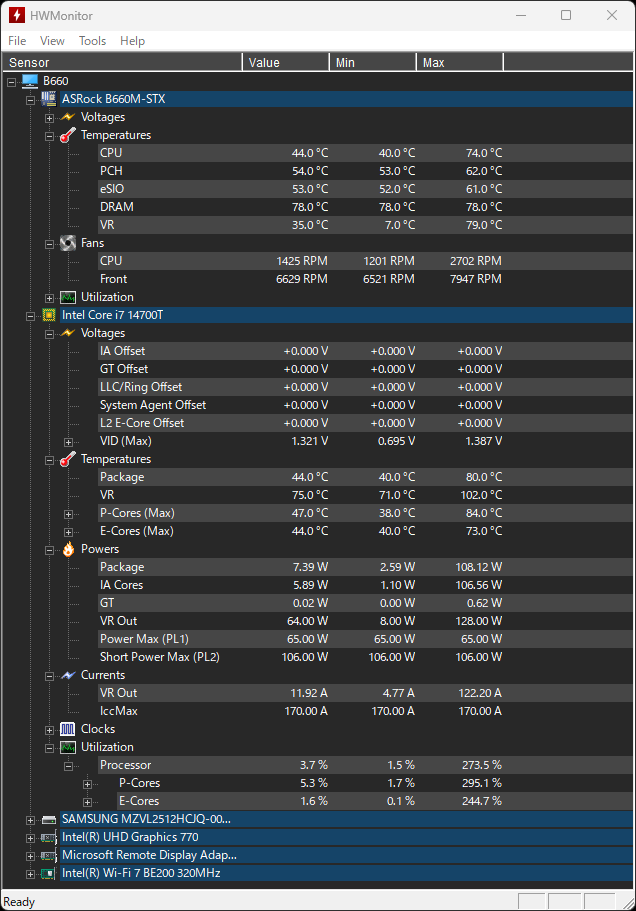Click the CPU Voltages lightning icon

click(68, 333)
